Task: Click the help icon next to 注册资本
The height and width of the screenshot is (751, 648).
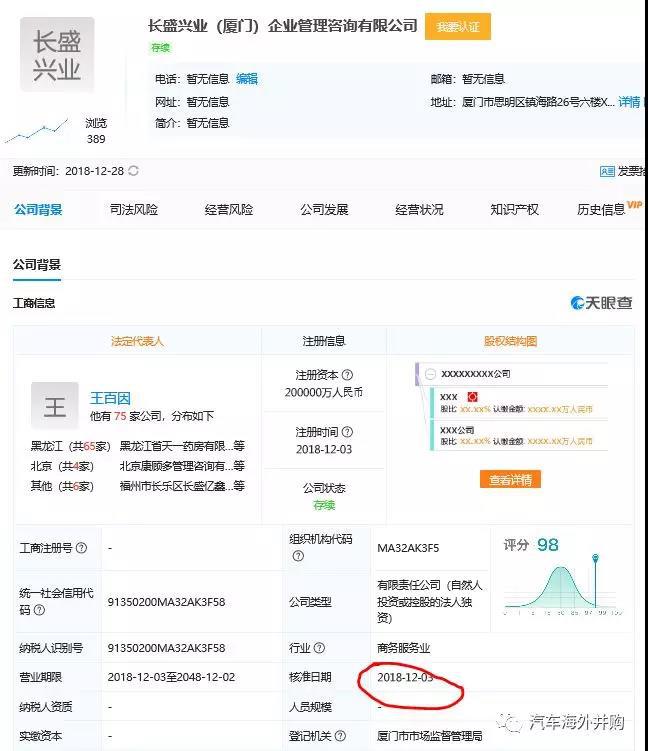Action: pyautogui.click(x=348, y=375)
